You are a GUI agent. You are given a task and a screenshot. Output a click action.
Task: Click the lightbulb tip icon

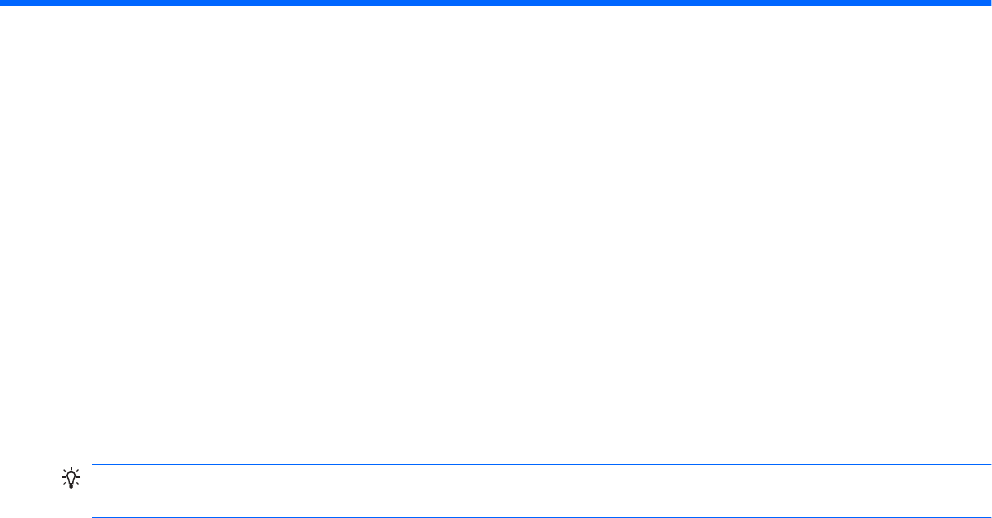point(71,478)
